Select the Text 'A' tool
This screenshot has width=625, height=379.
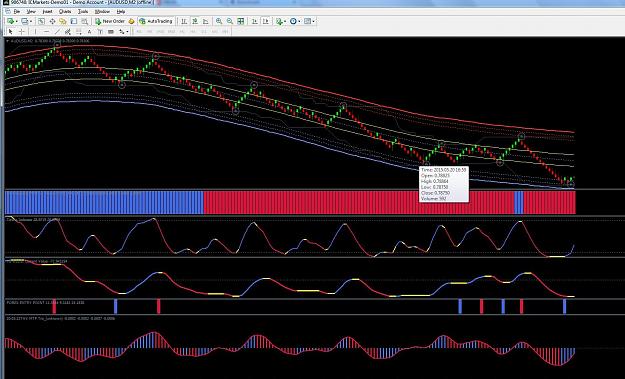(89, 31)
